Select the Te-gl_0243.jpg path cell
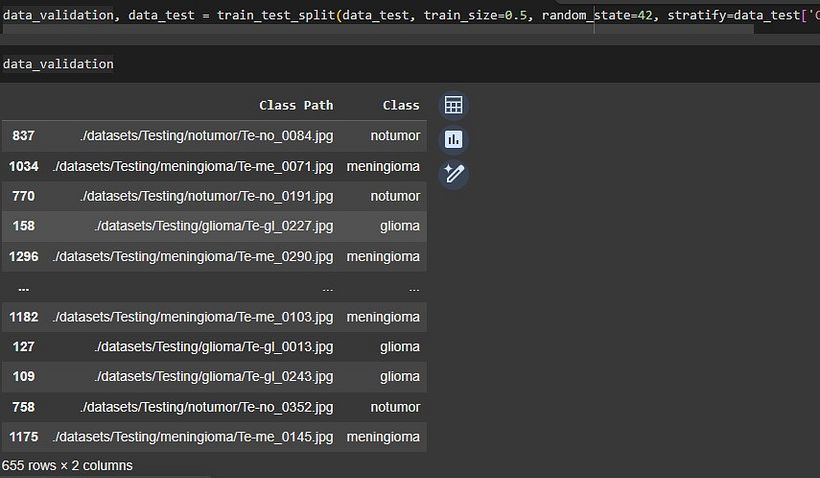Image resolution: width=820 pixels, height=478 pixels. click(214, 377)
